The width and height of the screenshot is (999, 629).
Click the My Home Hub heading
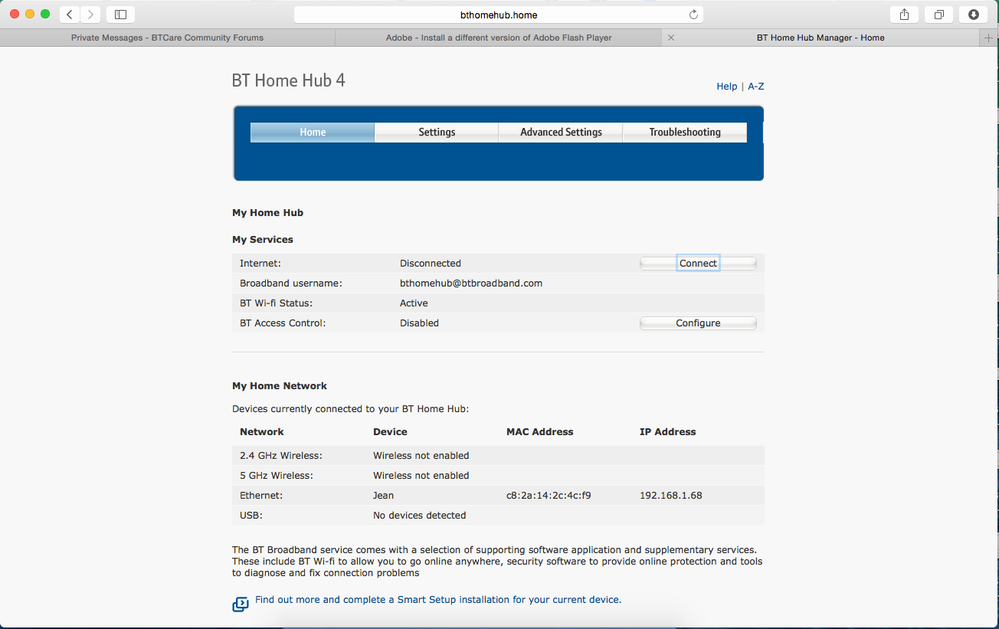click(x=268, y=213)
